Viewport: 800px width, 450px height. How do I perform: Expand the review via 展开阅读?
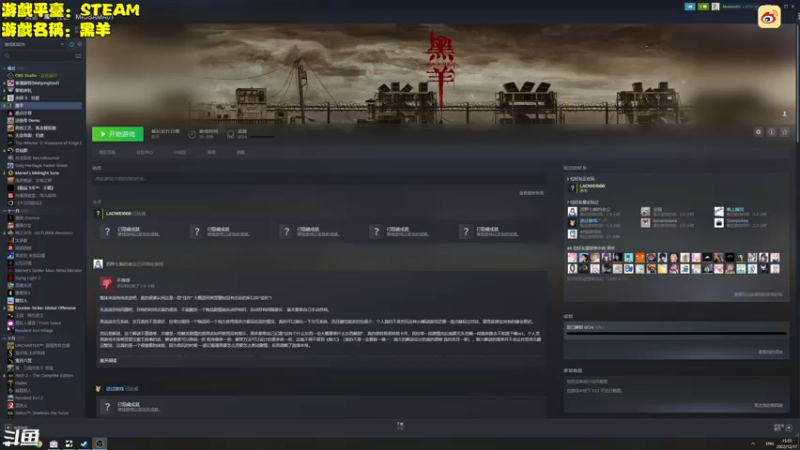108,361
